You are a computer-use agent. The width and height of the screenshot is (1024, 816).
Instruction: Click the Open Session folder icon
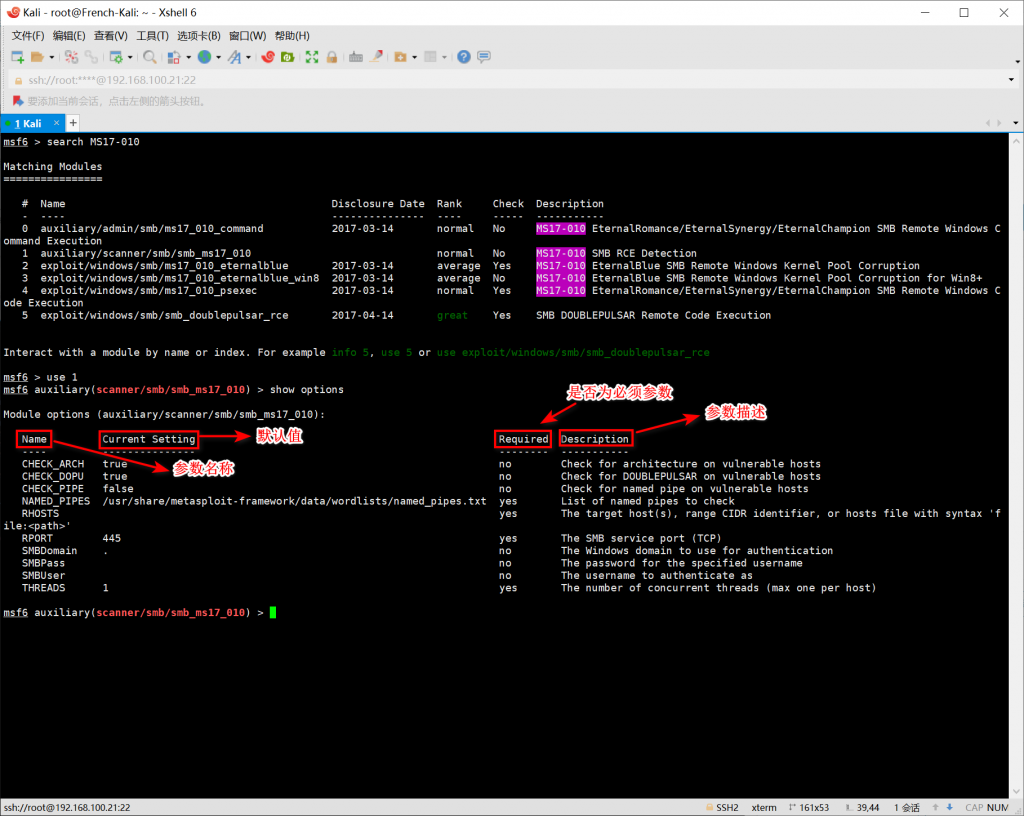[37, 57]
